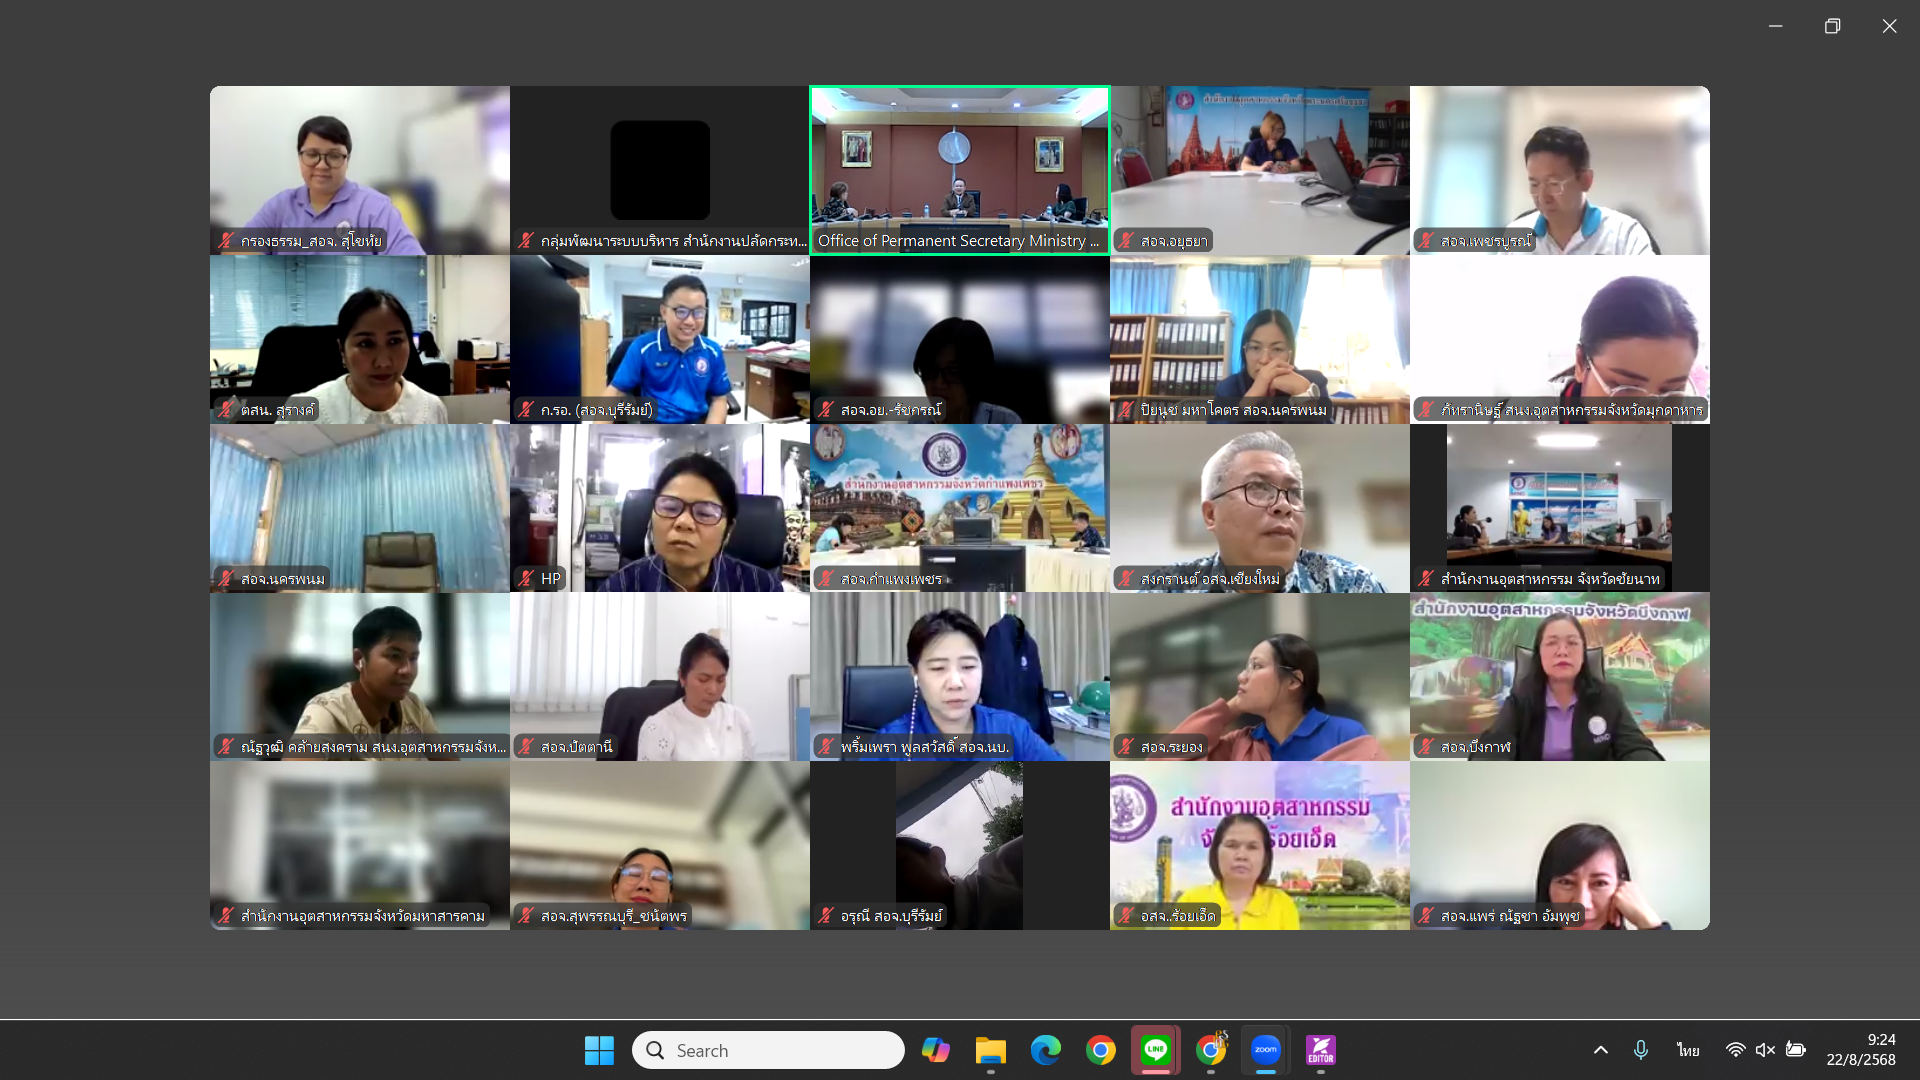Open File Explorer from taskbar
Image resolution: width=1920 pixels, height=1080 pixels.
(991, 1050)
